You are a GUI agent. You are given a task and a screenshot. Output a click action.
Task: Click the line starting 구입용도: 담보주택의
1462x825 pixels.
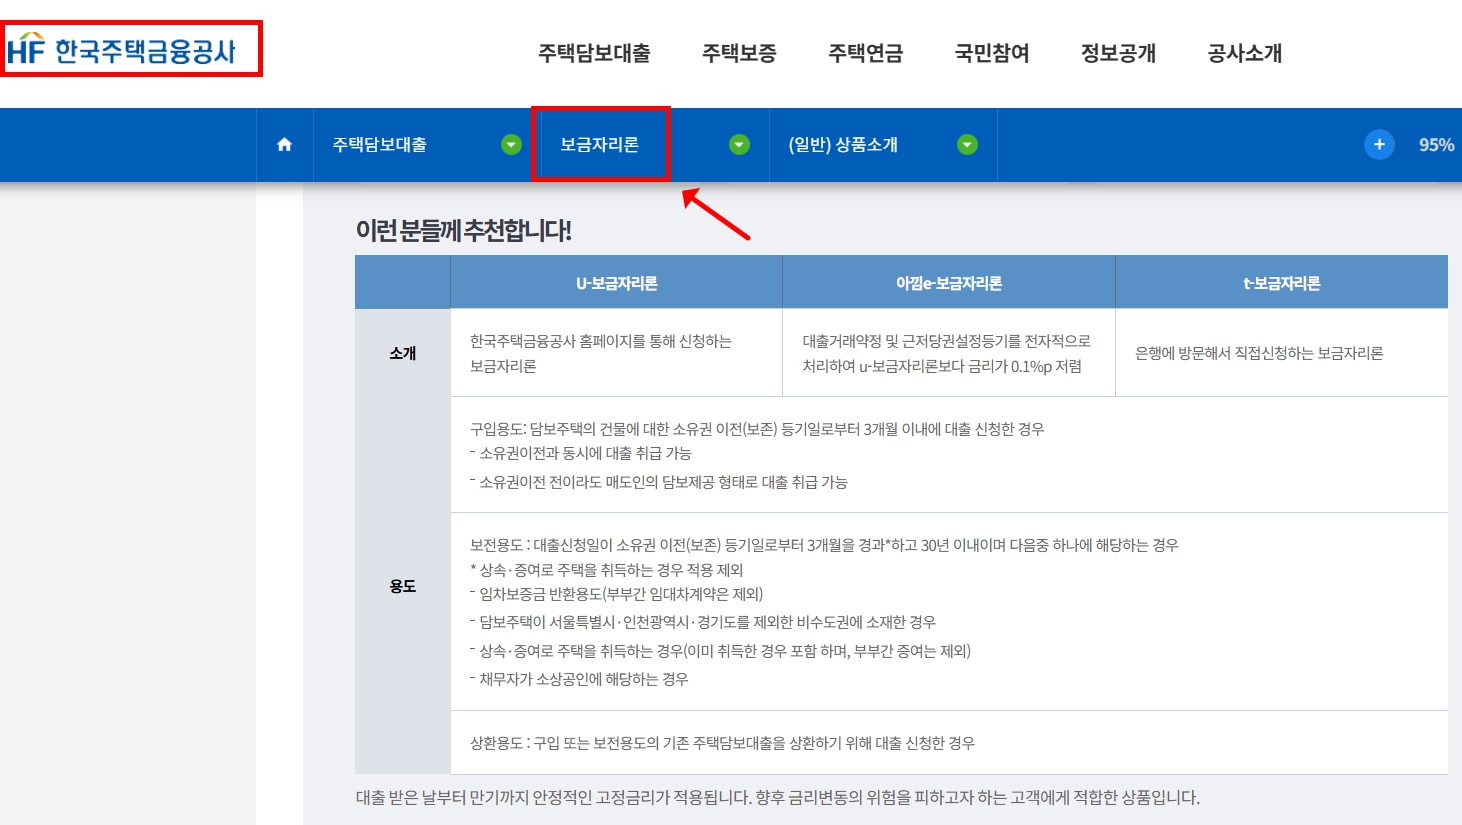[757, 429]
